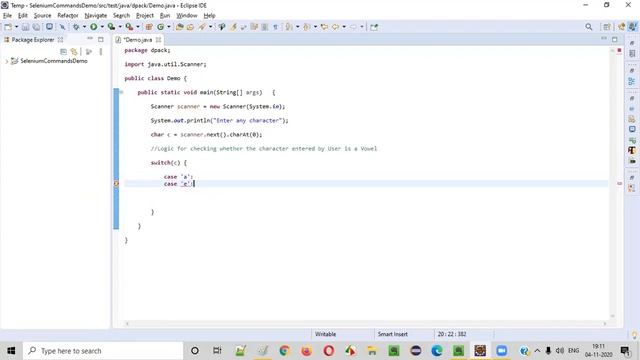Image resolution: width=640 pixels, height=360 pixels.
Task: Click the Type here to search box
Action: 103,351
